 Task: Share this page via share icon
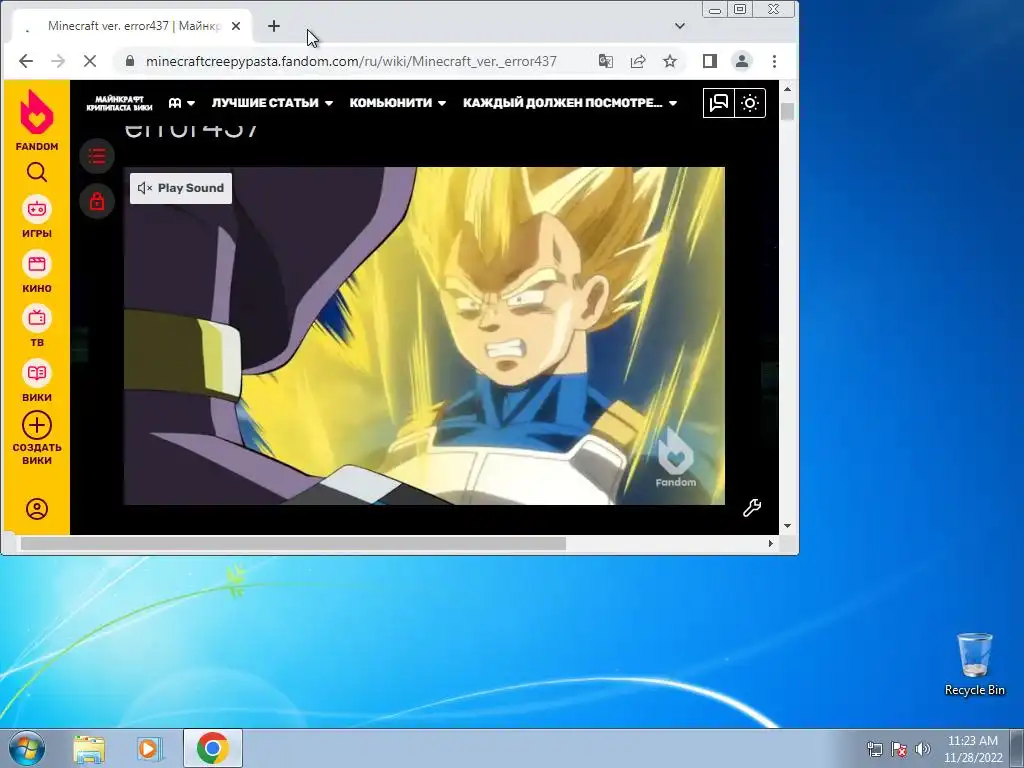[638, 61]
